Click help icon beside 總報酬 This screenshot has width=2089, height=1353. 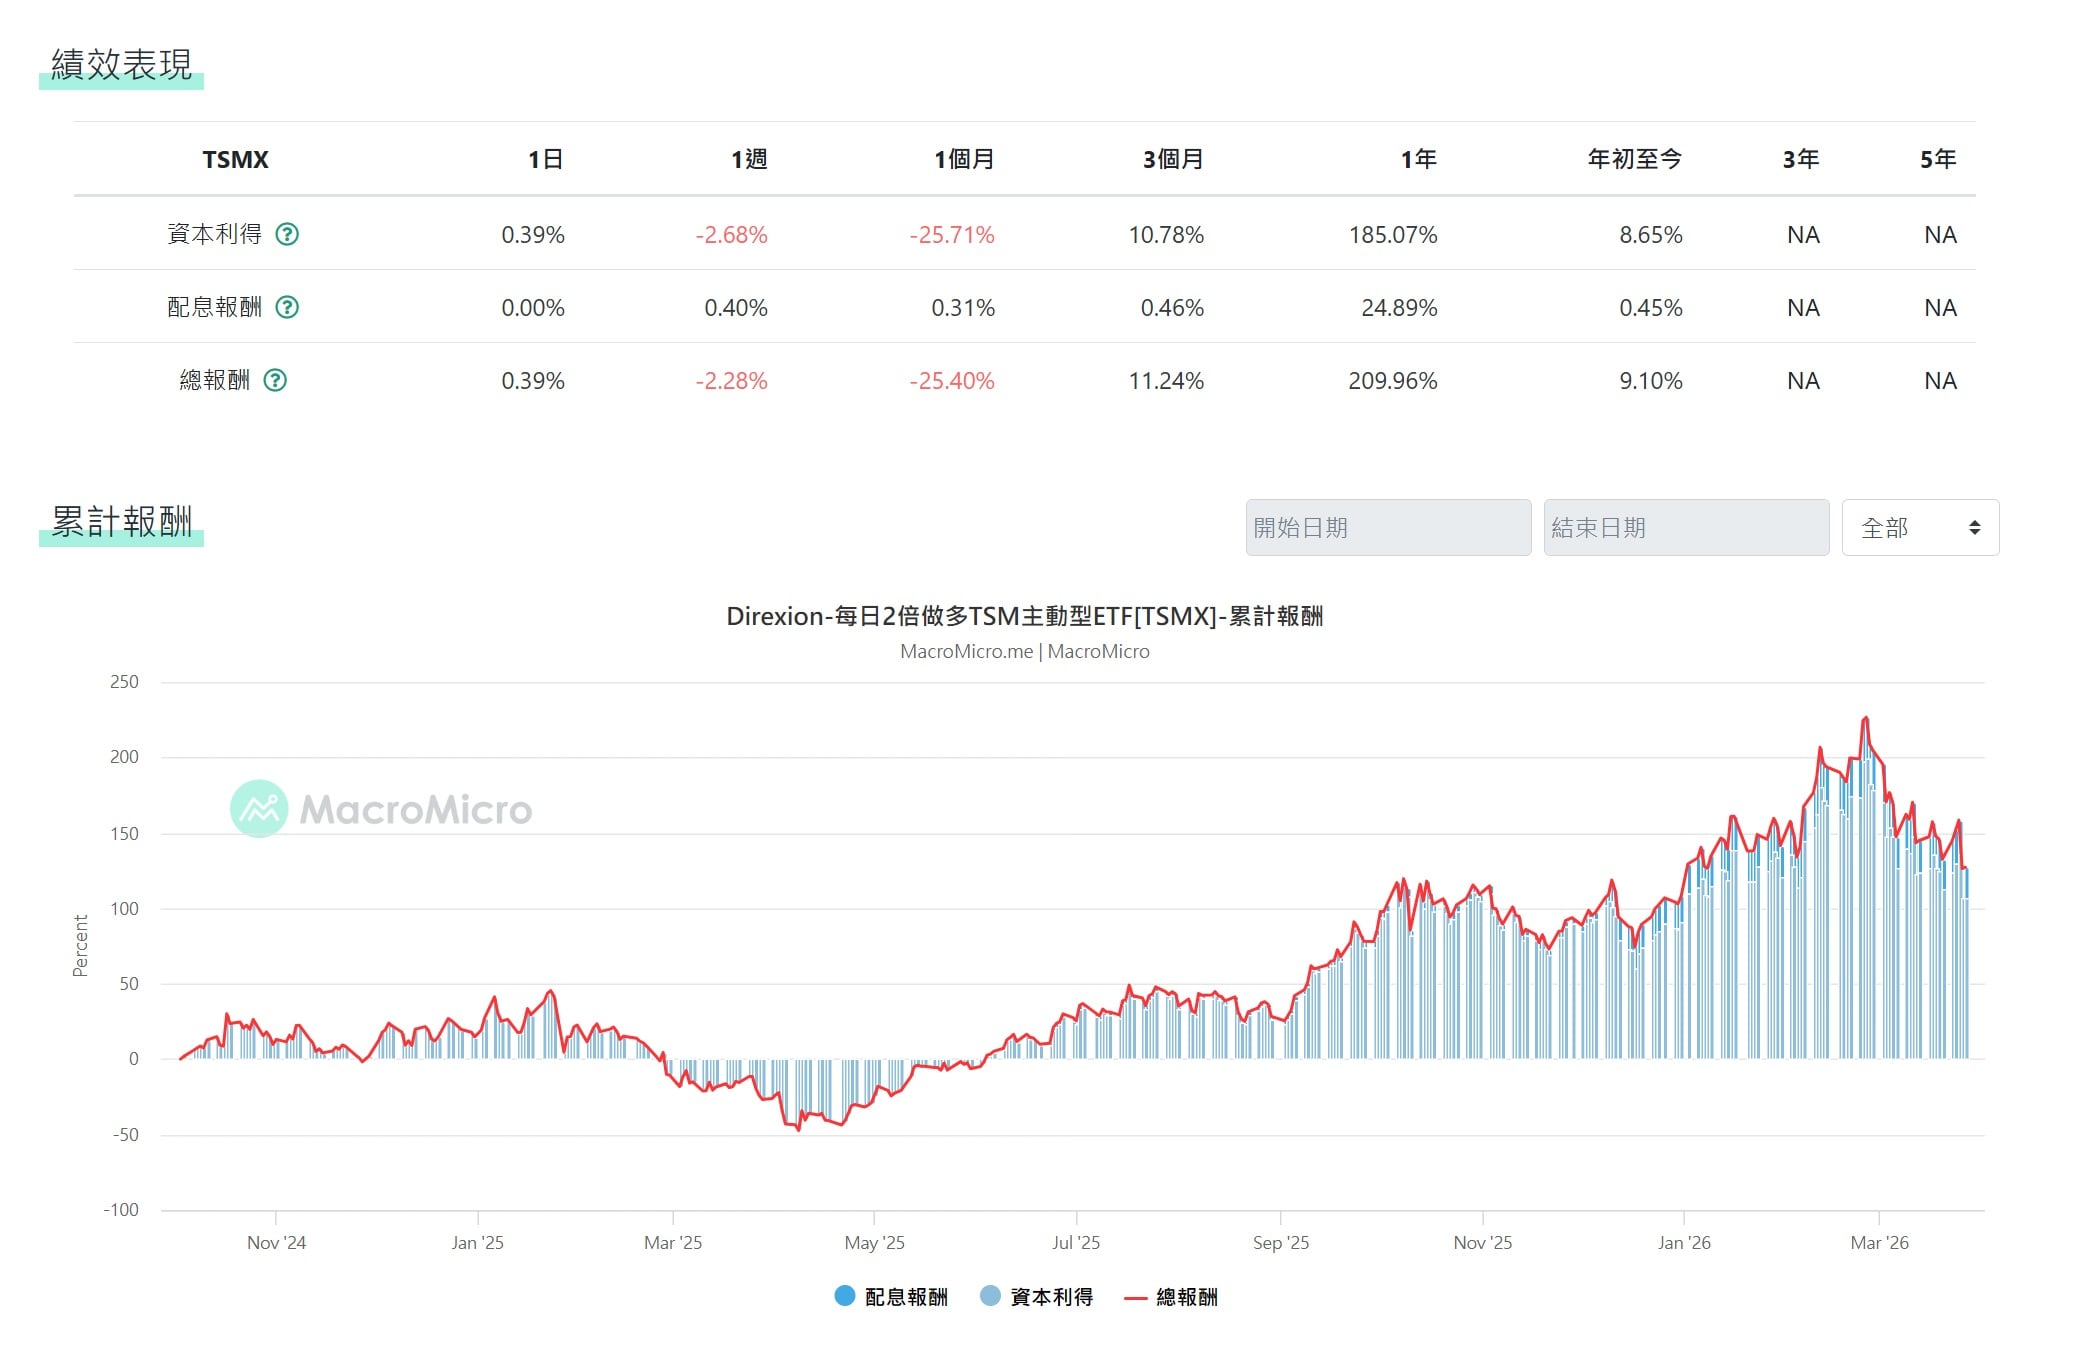coord(275,380)
